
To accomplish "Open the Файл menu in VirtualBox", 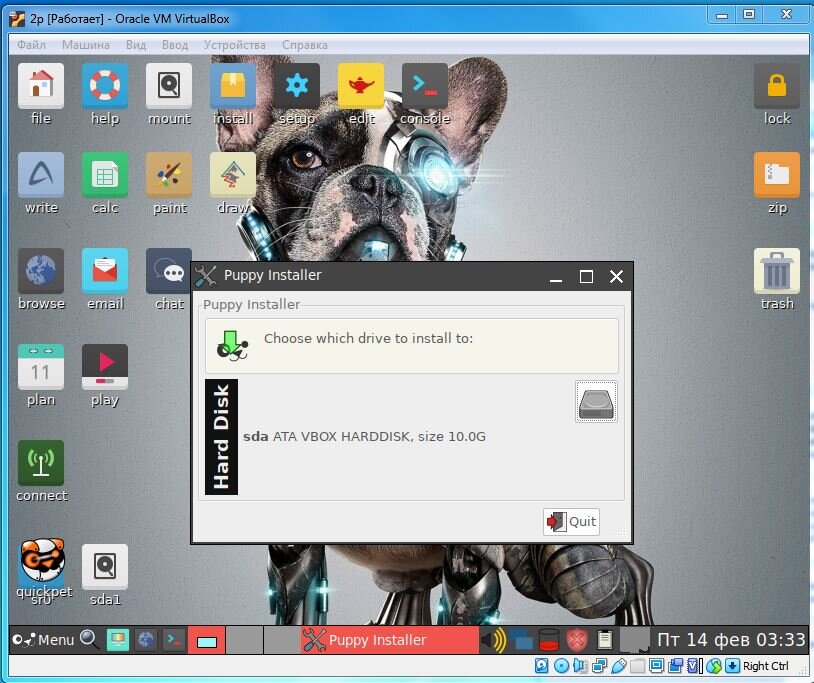I will [x=31, y=45].
